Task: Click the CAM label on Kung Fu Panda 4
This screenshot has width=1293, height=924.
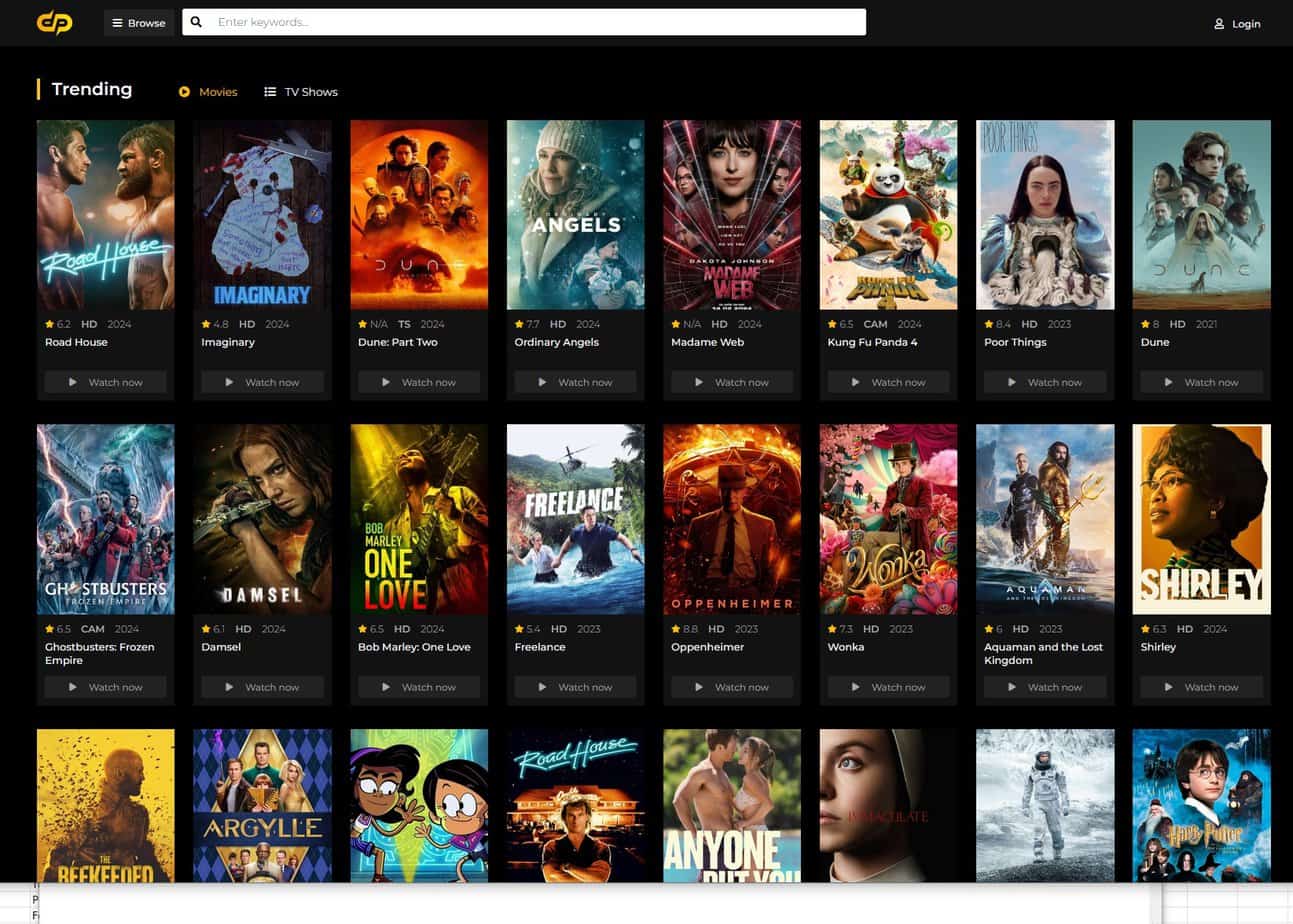Action: [x=876, y=324]
